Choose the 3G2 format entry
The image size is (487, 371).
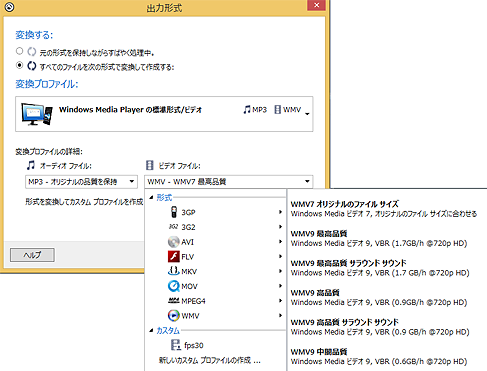(216, 227)
